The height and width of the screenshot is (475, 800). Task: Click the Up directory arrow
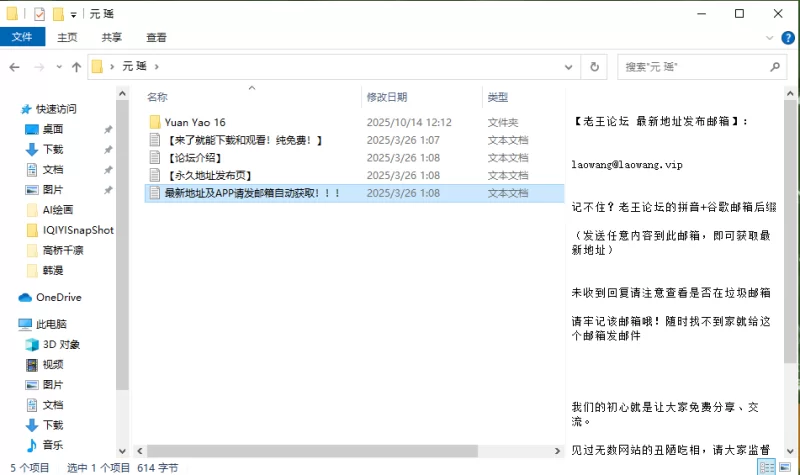(76, 67)
